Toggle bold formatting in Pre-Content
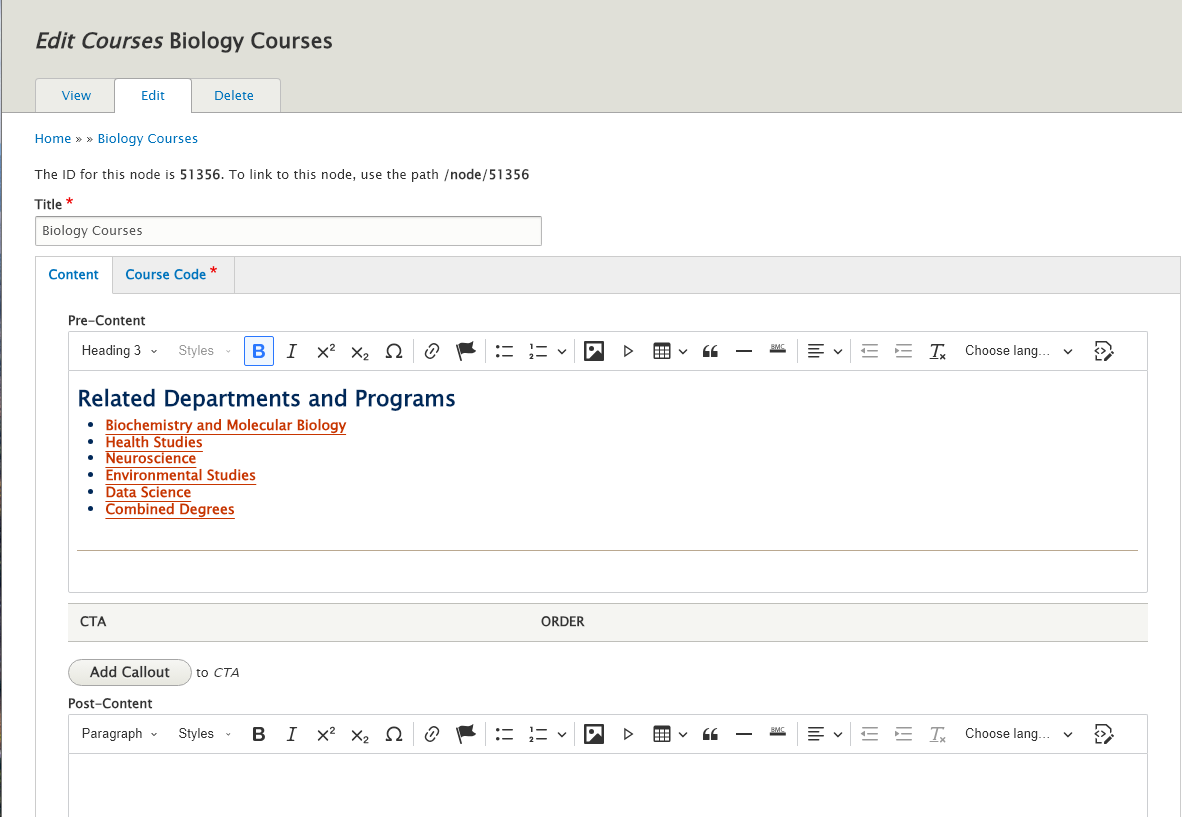The image size is (1182, 817). (258, 350)
